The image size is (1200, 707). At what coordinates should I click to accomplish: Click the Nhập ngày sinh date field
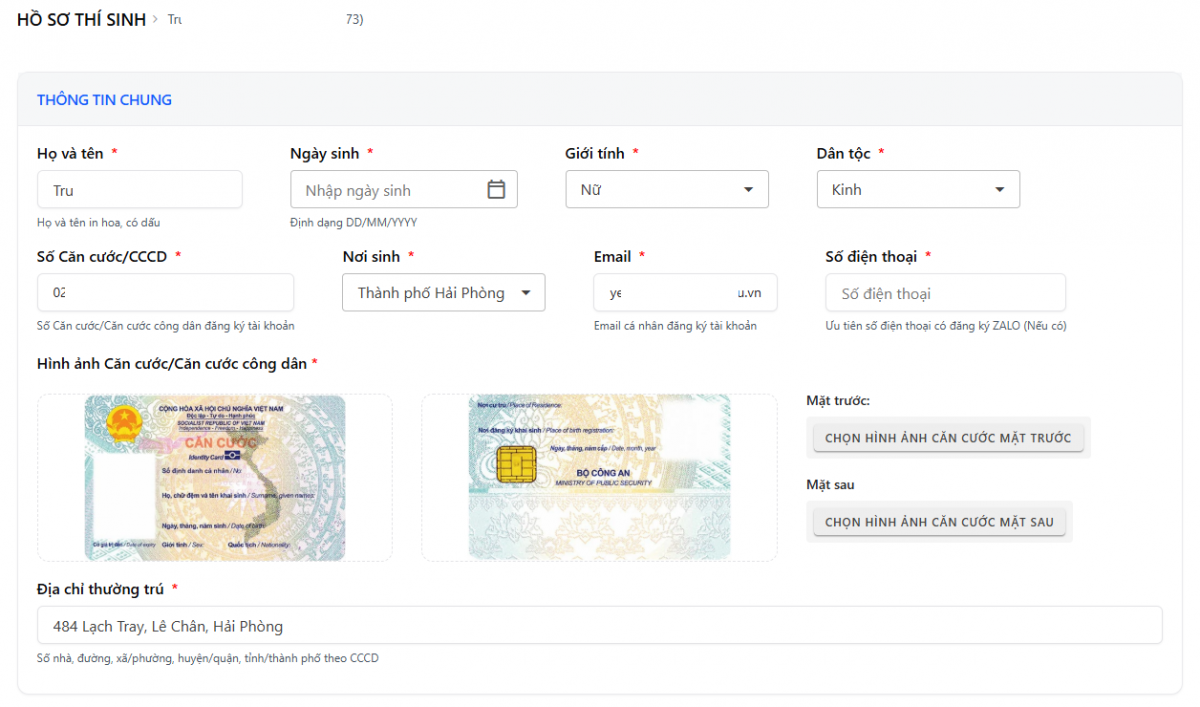coord(390,190)
